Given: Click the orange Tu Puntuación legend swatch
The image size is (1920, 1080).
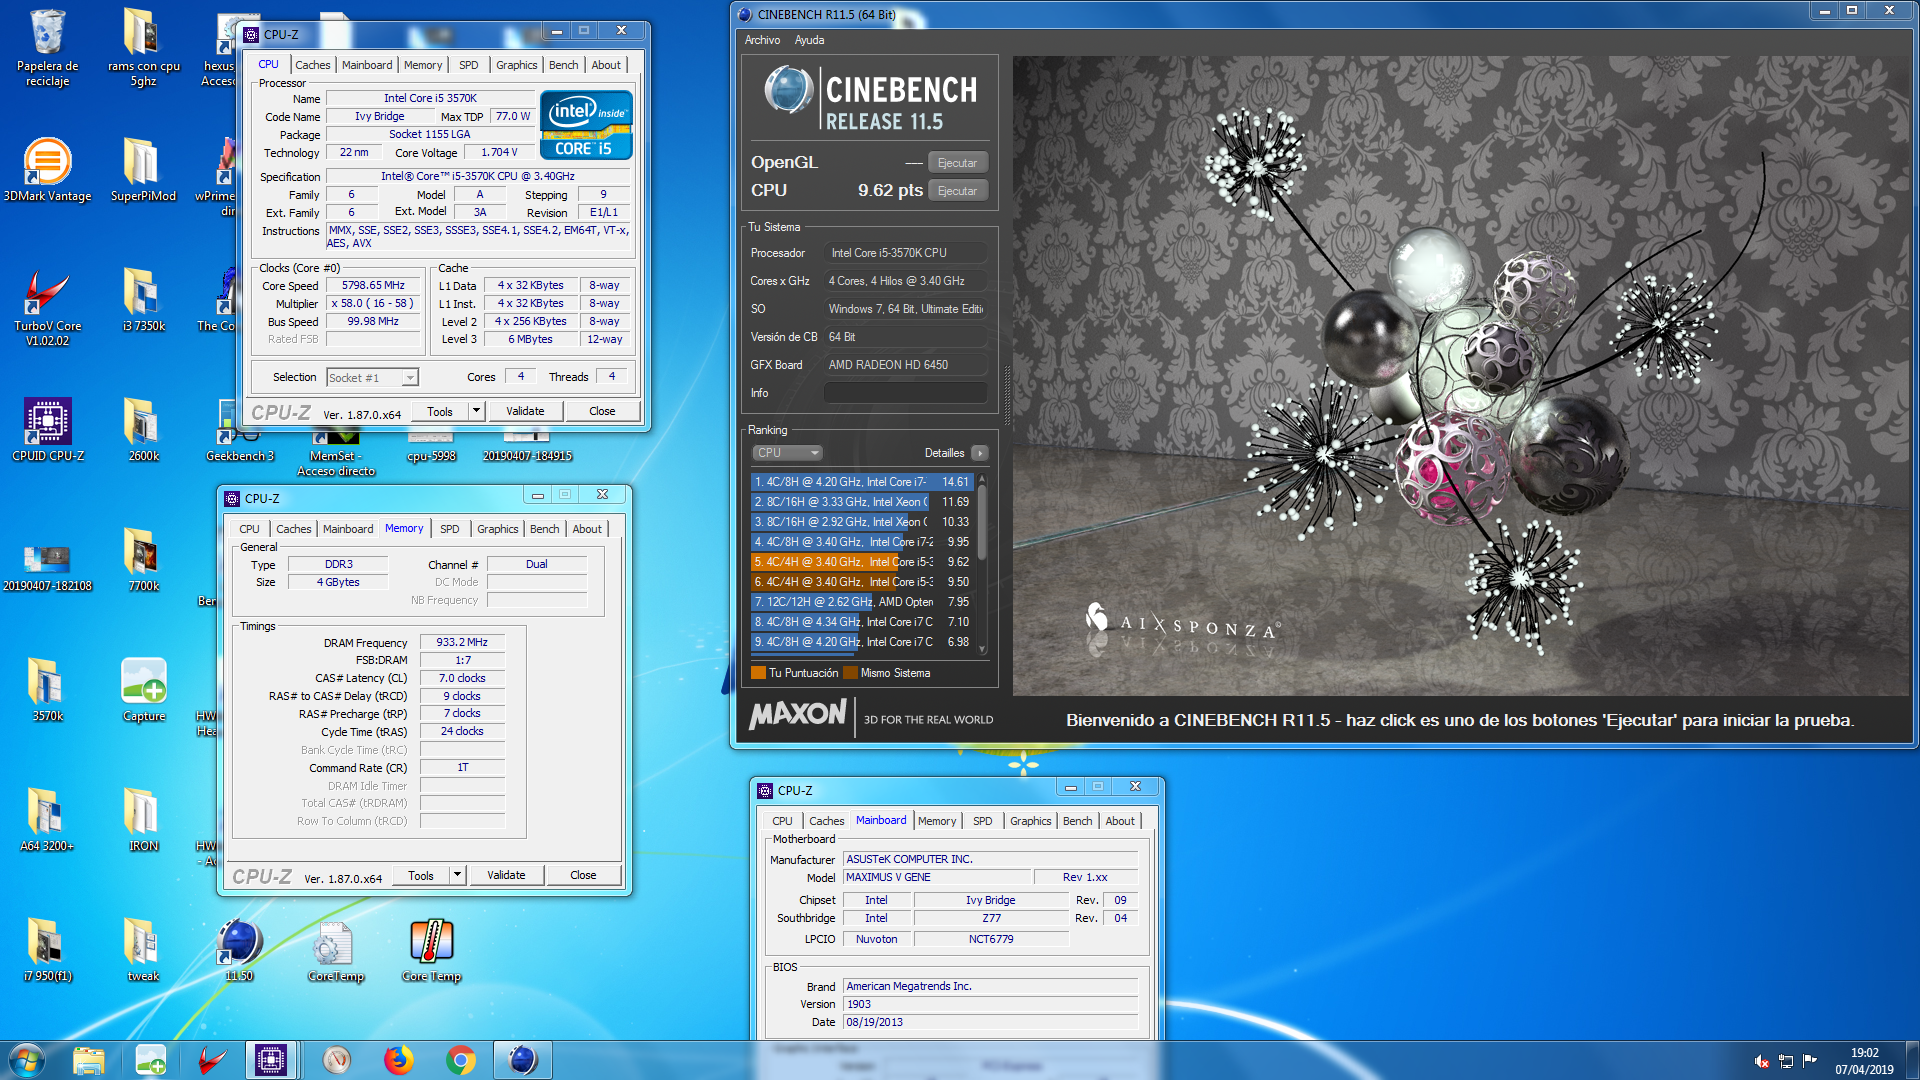Looking at the screenshot, I should tap(758, 673).
